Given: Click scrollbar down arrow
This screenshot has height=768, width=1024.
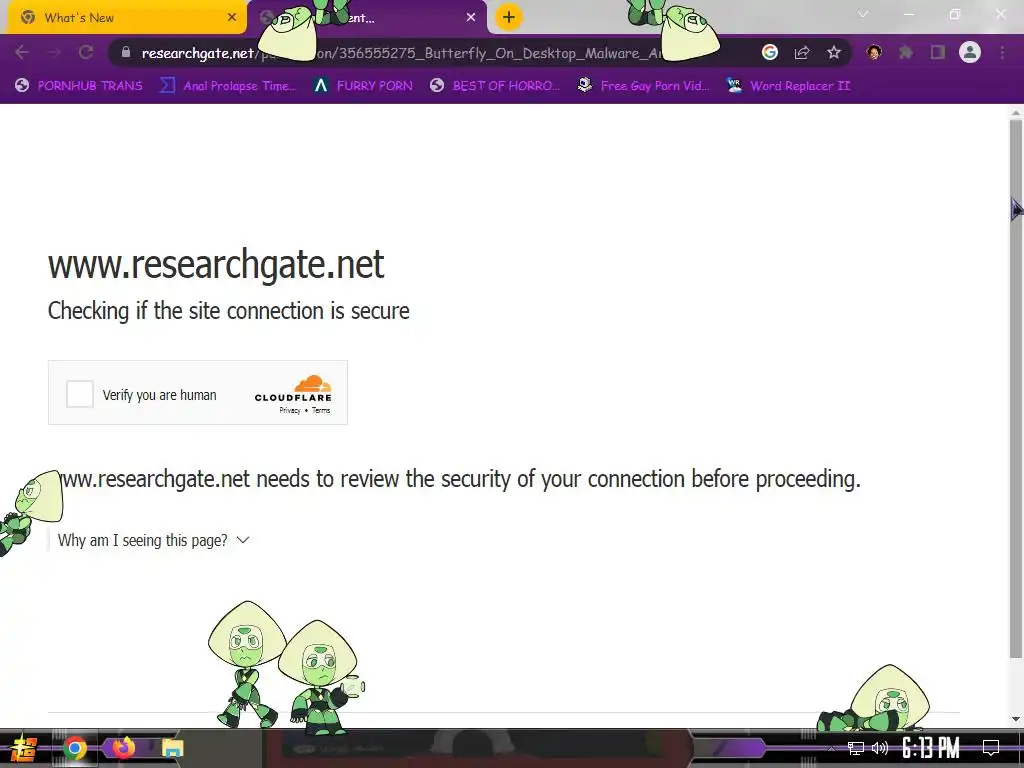Looking at the screenshot, I should (1016, 719).
